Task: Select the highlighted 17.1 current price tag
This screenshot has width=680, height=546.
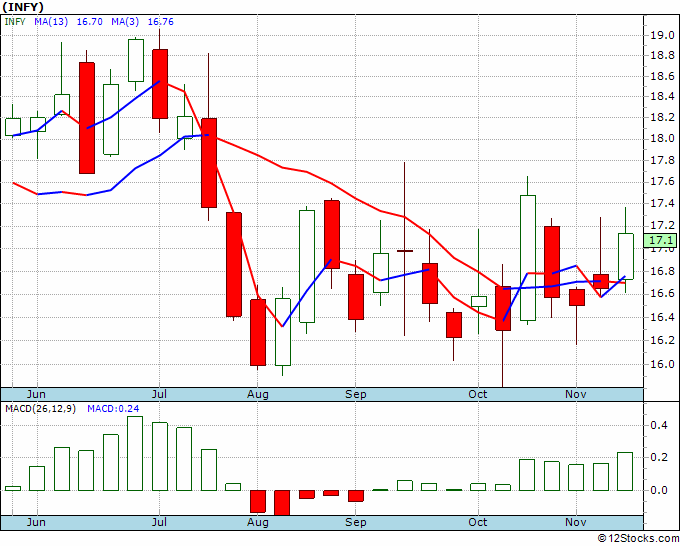Action: 660,240
